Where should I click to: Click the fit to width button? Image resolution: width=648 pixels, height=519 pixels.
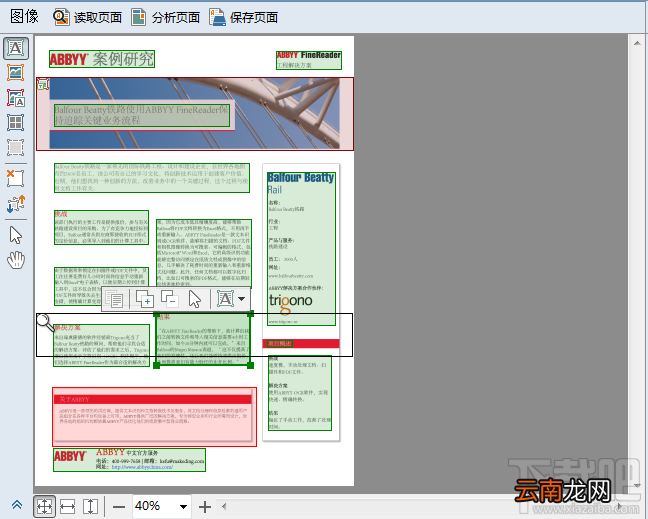[x=67, y=506]
